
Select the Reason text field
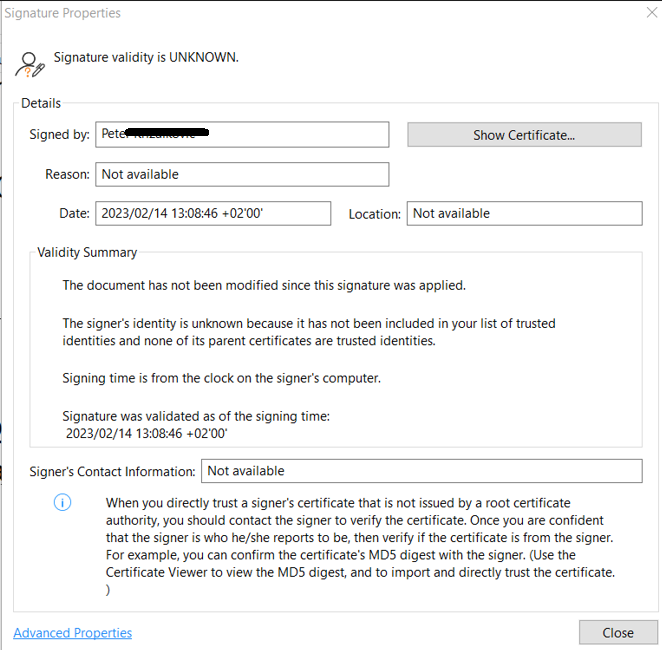pyautogui.click(x=242, y=174)
